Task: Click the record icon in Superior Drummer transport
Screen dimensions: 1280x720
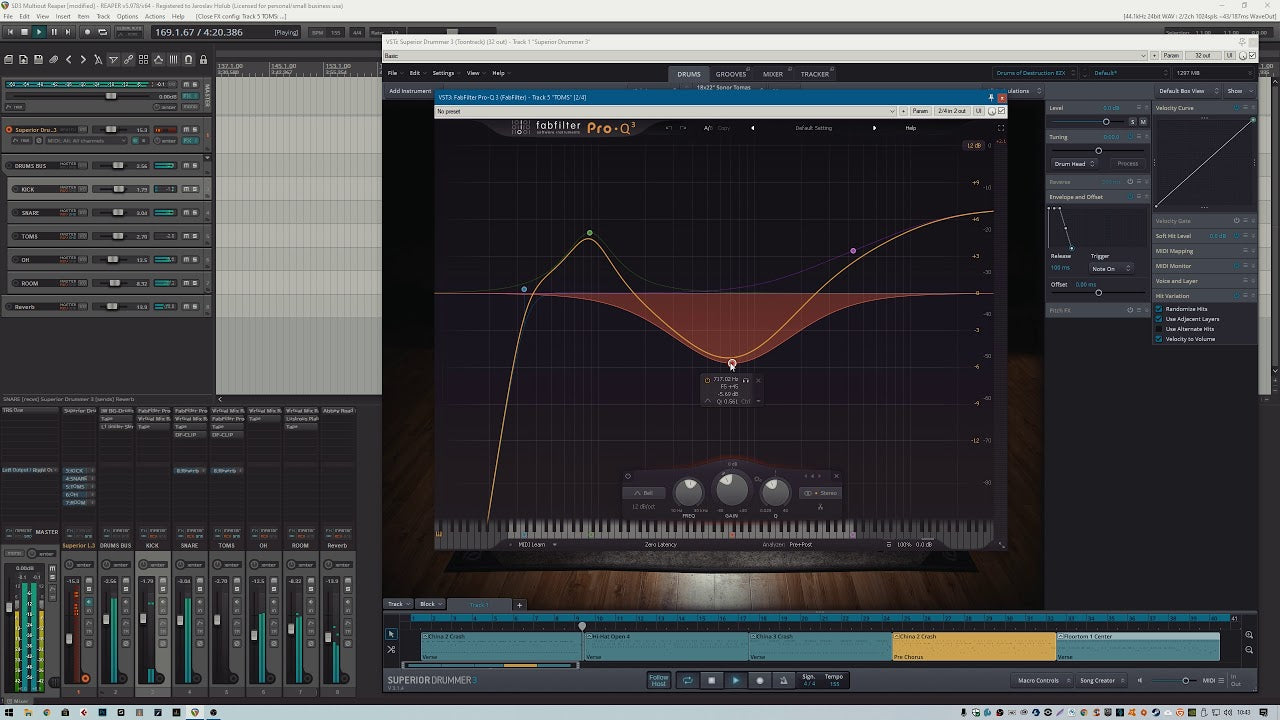Action: [x=759, y=680]
